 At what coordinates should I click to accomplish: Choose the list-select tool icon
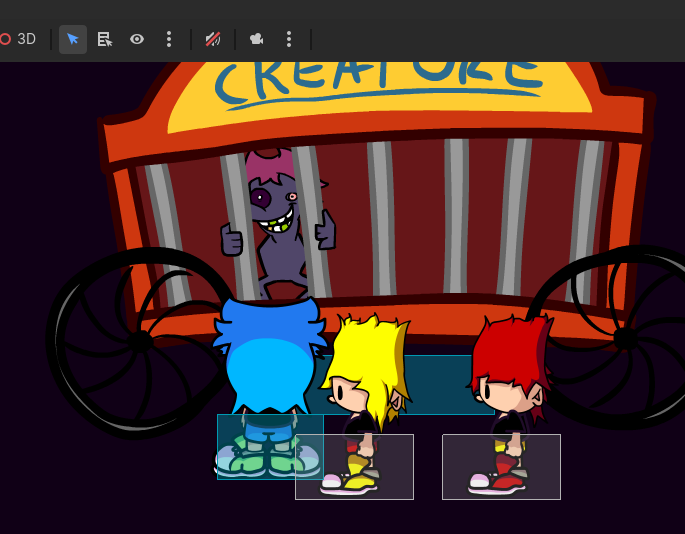click(105, 39)
